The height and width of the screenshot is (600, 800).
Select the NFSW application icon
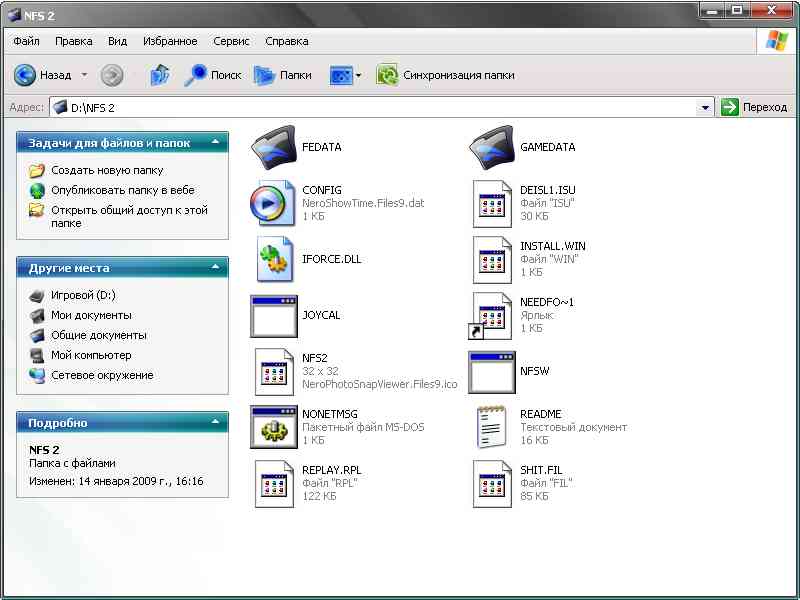pos(491,371)
